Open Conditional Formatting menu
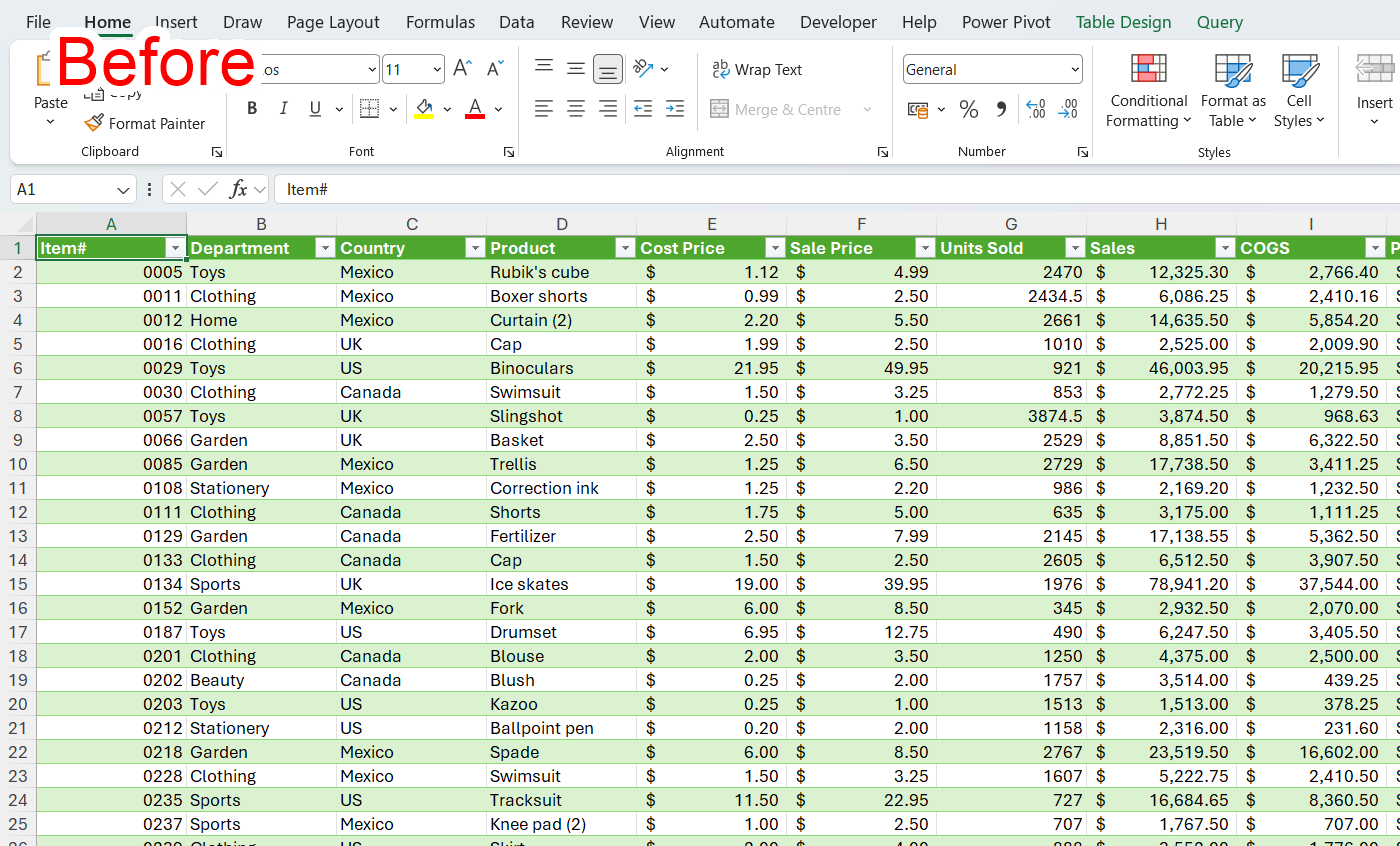The image size is (1400, 846). pos(1149,91)
